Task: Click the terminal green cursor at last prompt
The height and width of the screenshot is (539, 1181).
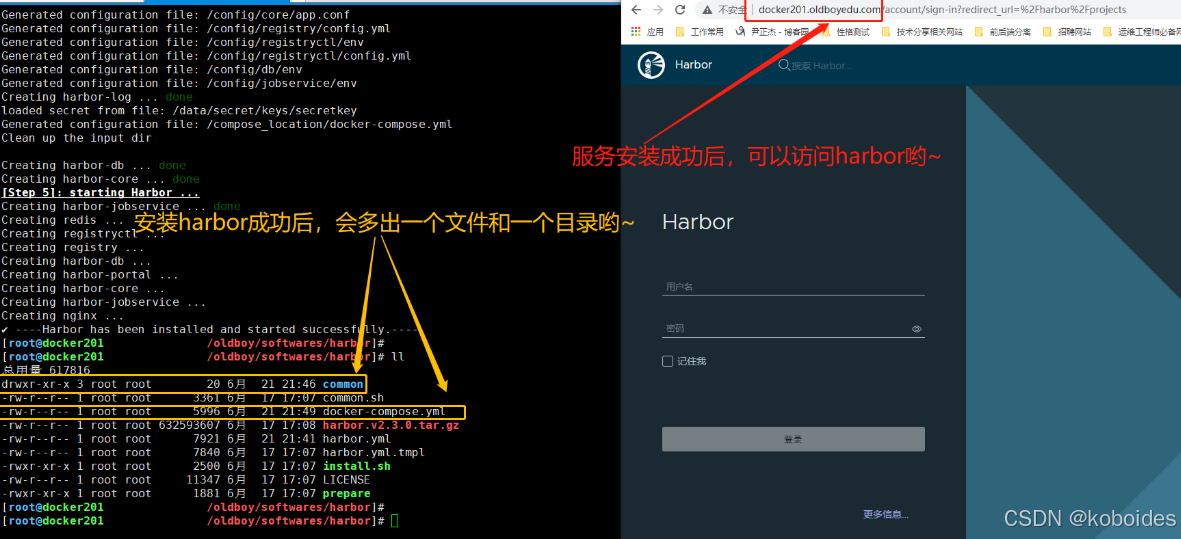Action: coord(395,521)
